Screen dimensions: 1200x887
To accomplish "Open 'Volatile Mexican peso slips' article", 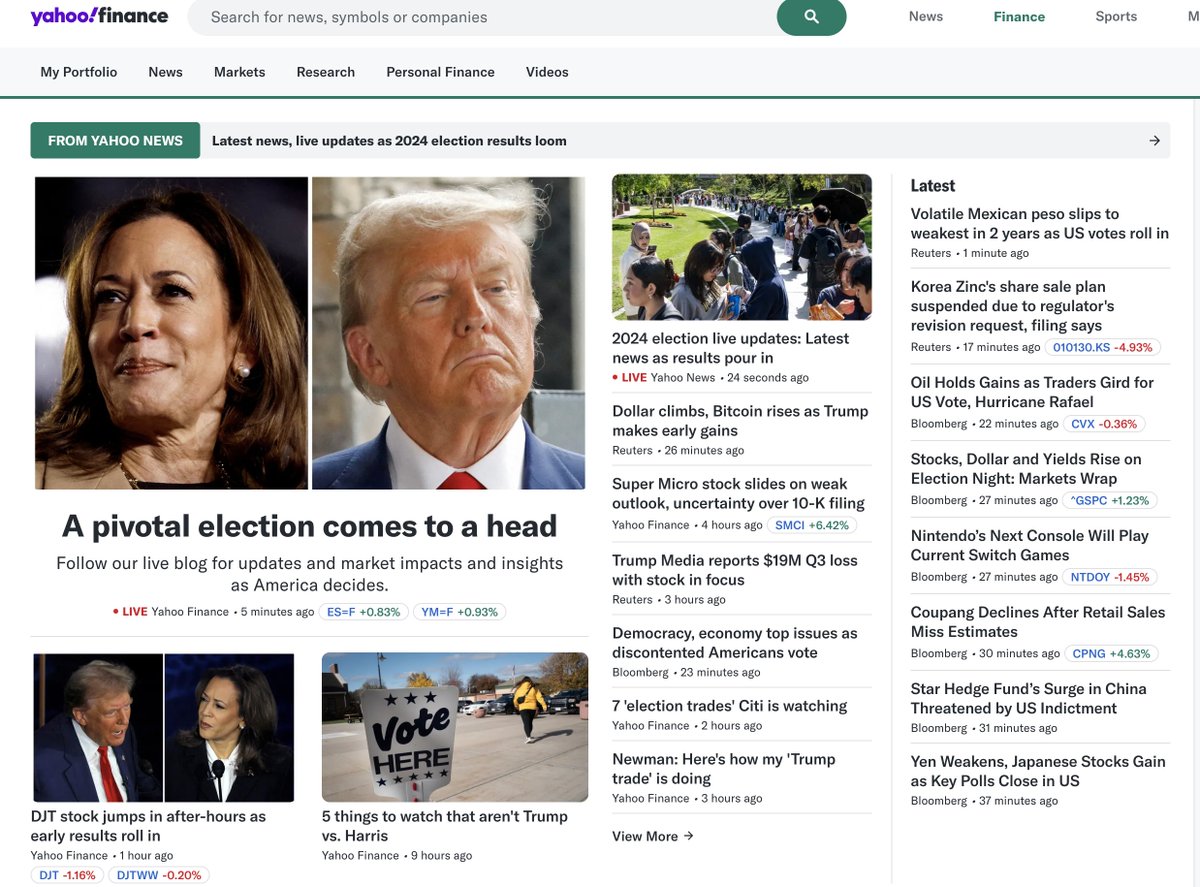I will click(x=1039, y=224).
